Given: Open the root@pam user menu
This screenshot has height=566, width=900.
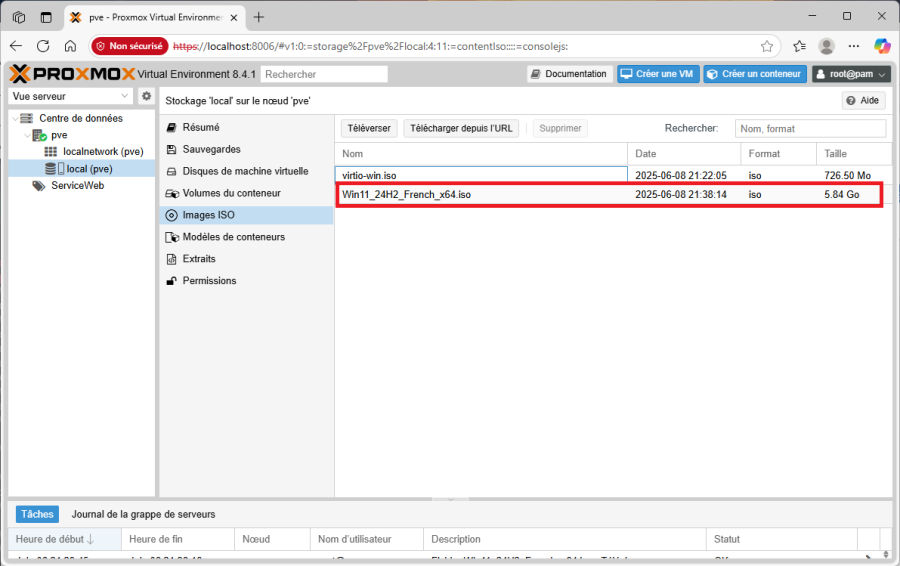Looking at the screenshot, I should [x=851, y=74].
